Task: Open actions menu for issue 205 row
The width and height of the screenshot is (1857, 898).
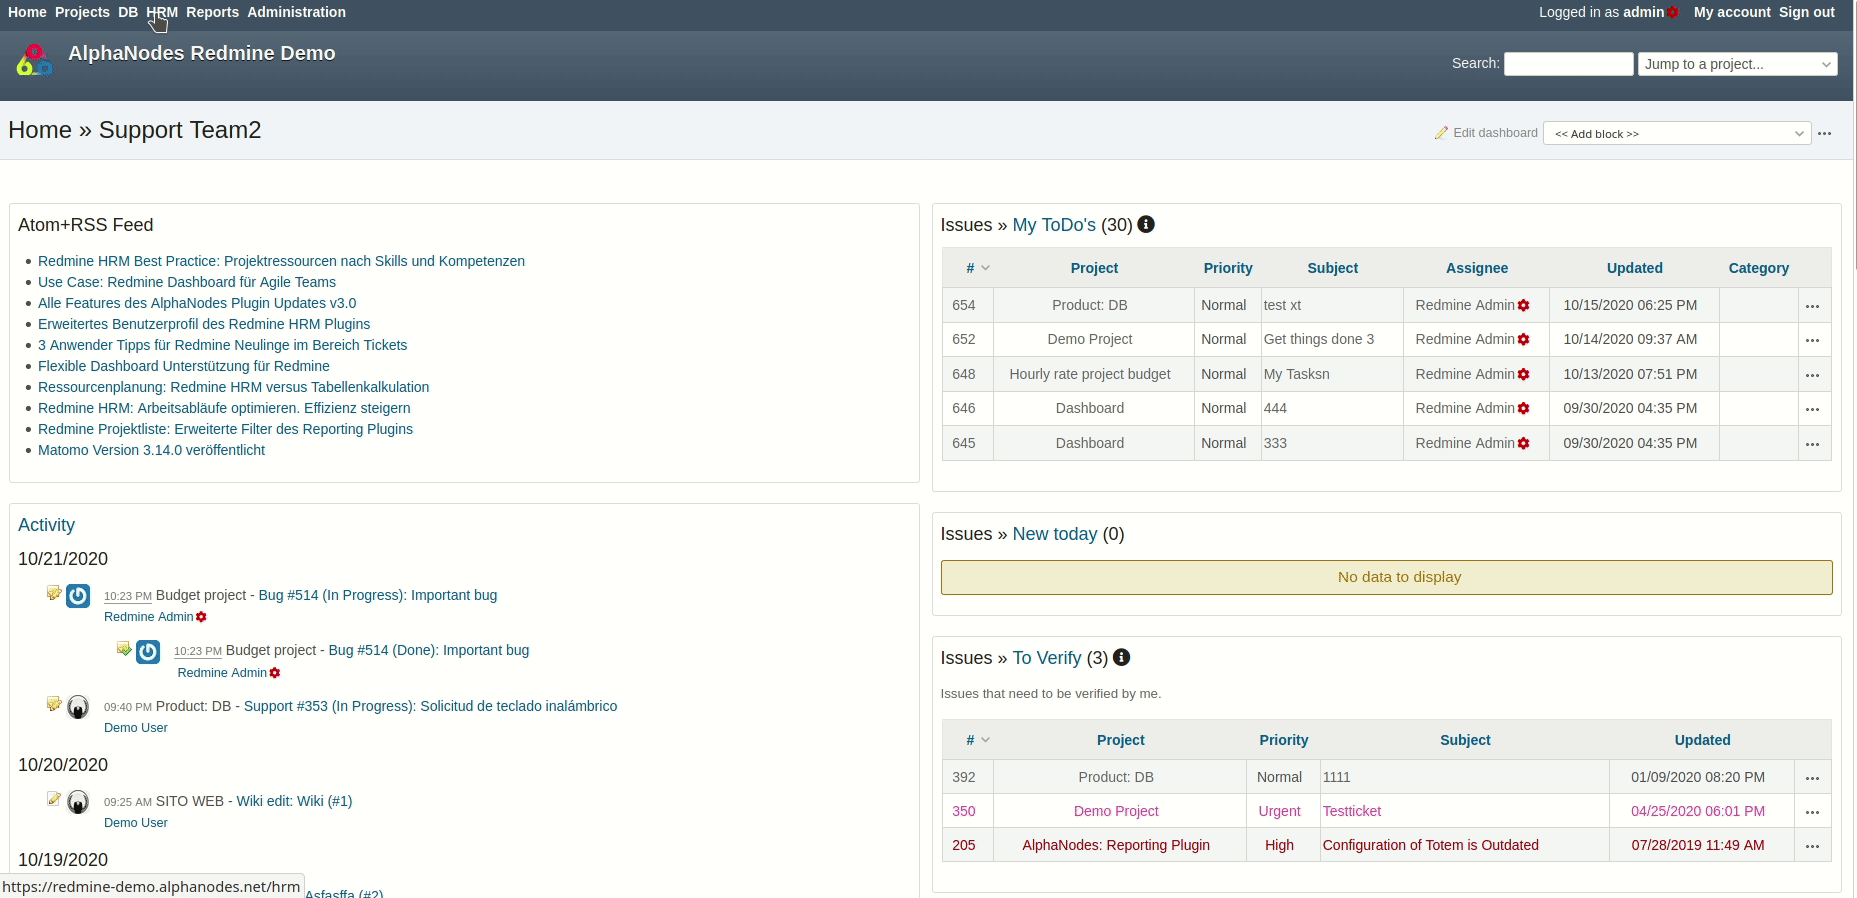Action: click(1812, 846)
